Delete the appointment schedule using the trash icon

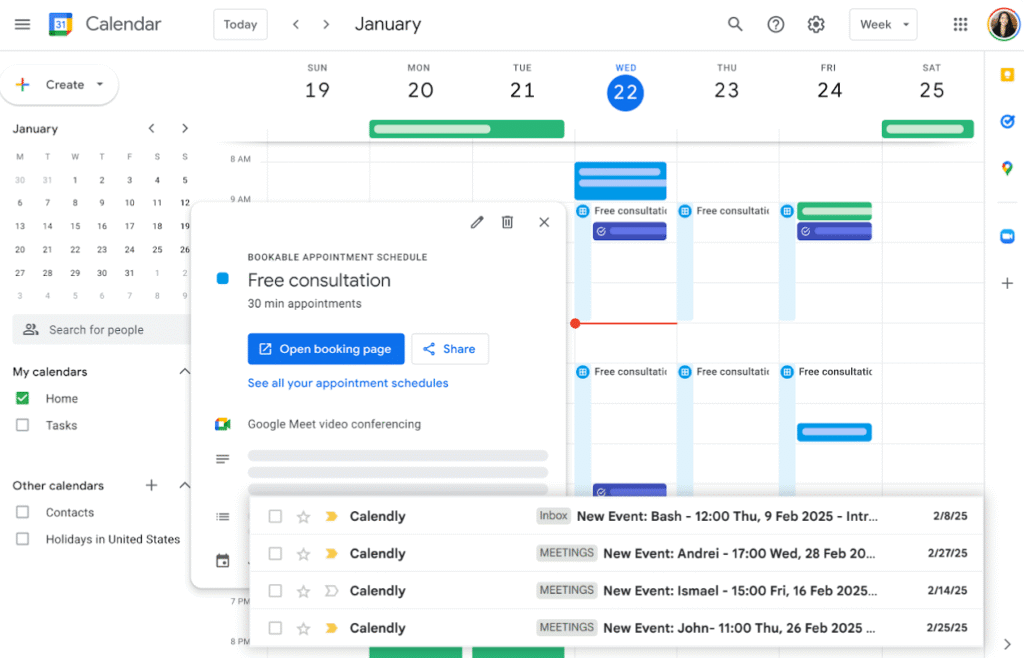508,222
